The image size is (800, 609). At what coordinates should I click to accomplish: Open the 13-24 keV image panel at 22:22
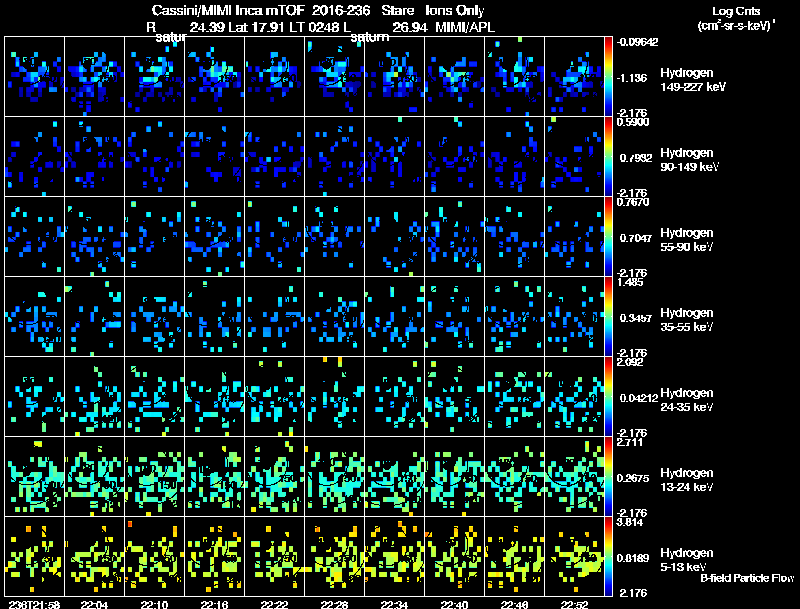point(274,477)
